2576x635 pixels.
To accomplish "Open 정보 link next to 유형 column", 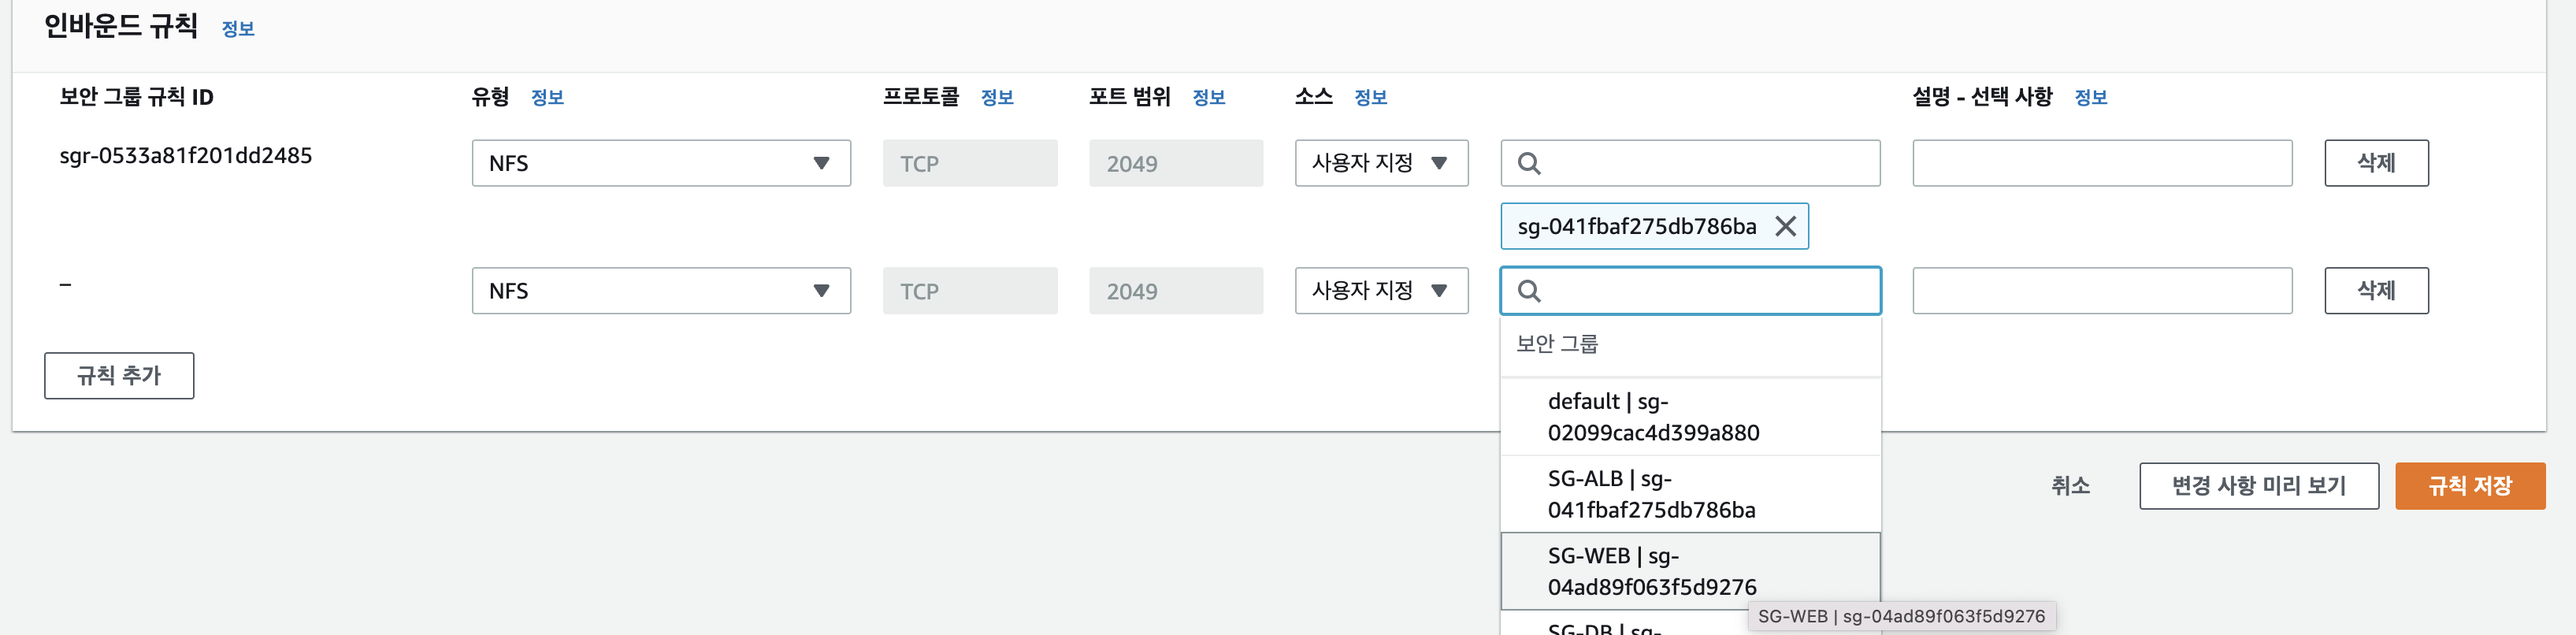I will tap(547, 97).
